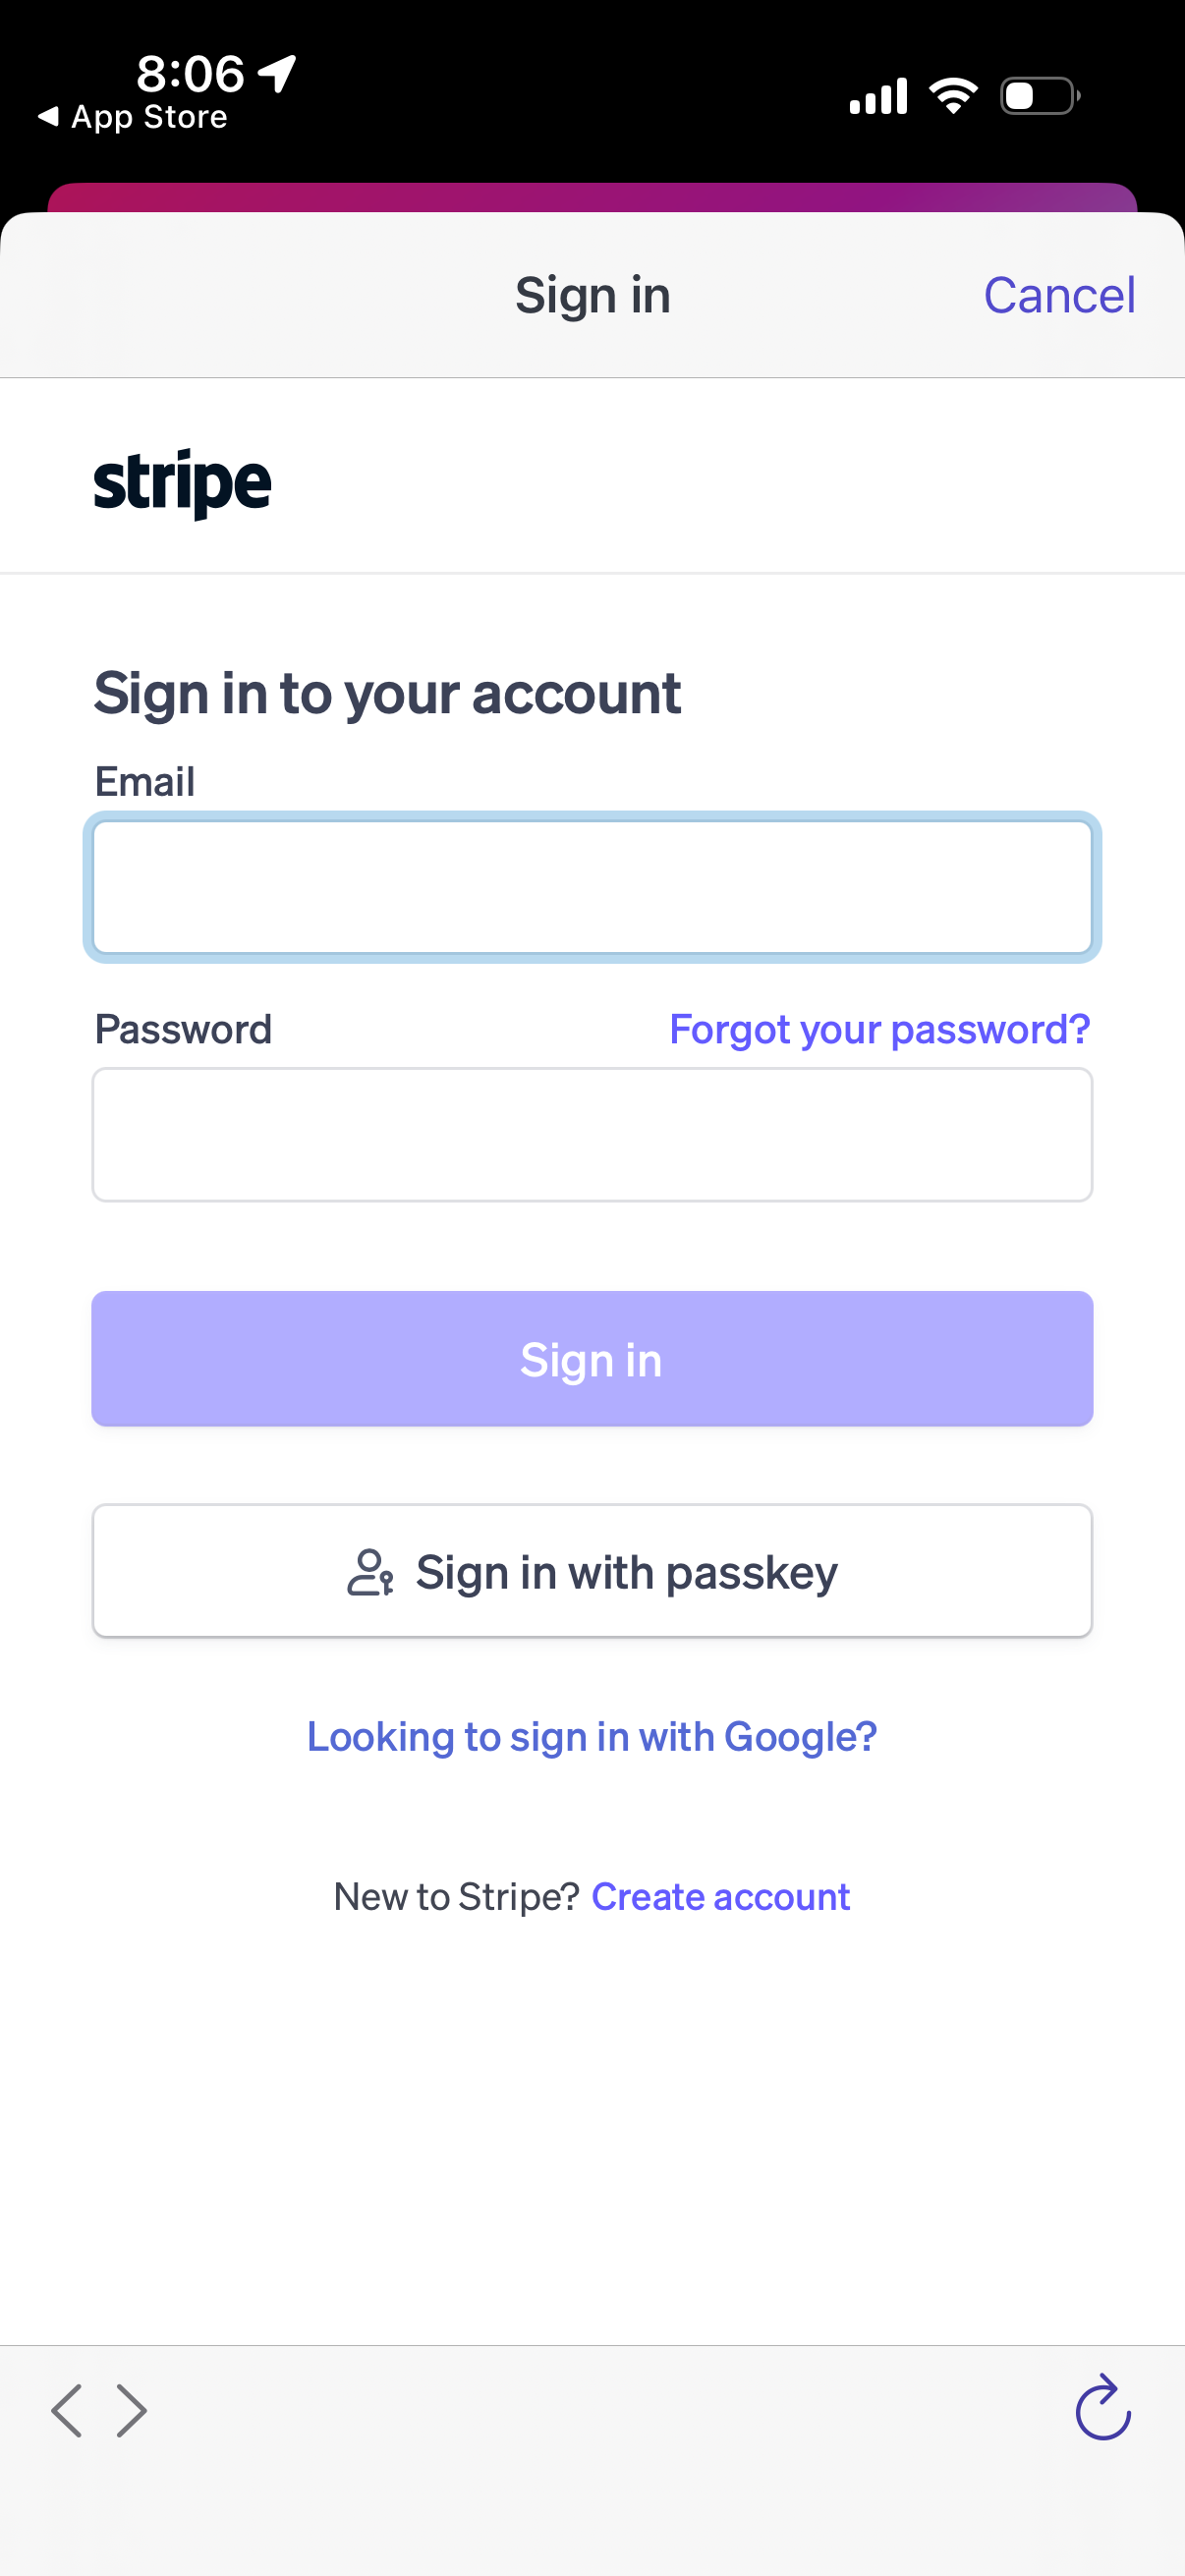Click the Email field label
This screenshot has height=2576, width=1185.
[144, 781]
